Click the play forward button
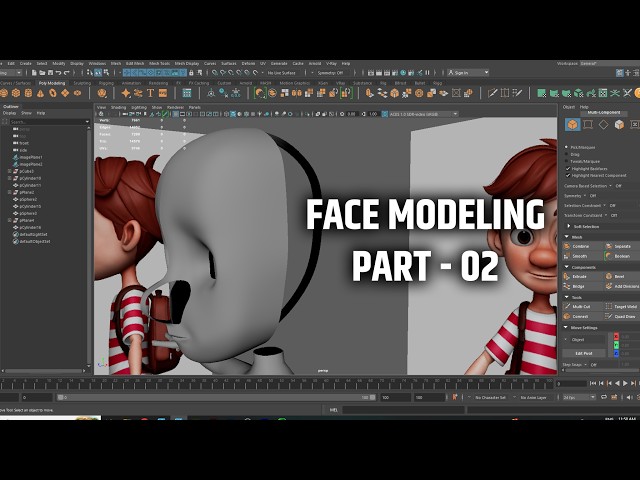The image size is (640, 480). (625, 383)
